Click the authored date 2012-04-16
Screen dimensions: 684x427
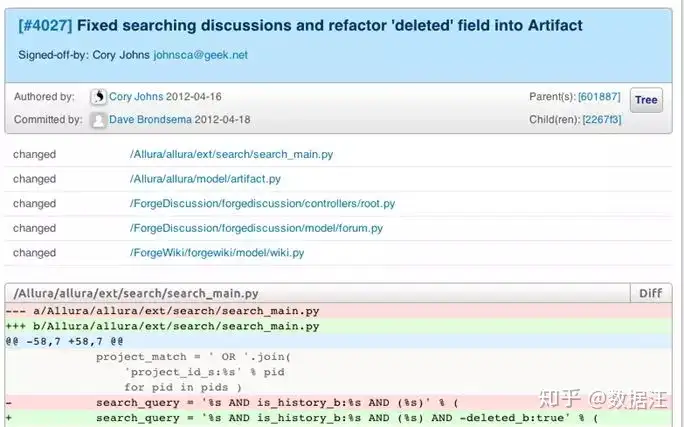coord(194,96)
